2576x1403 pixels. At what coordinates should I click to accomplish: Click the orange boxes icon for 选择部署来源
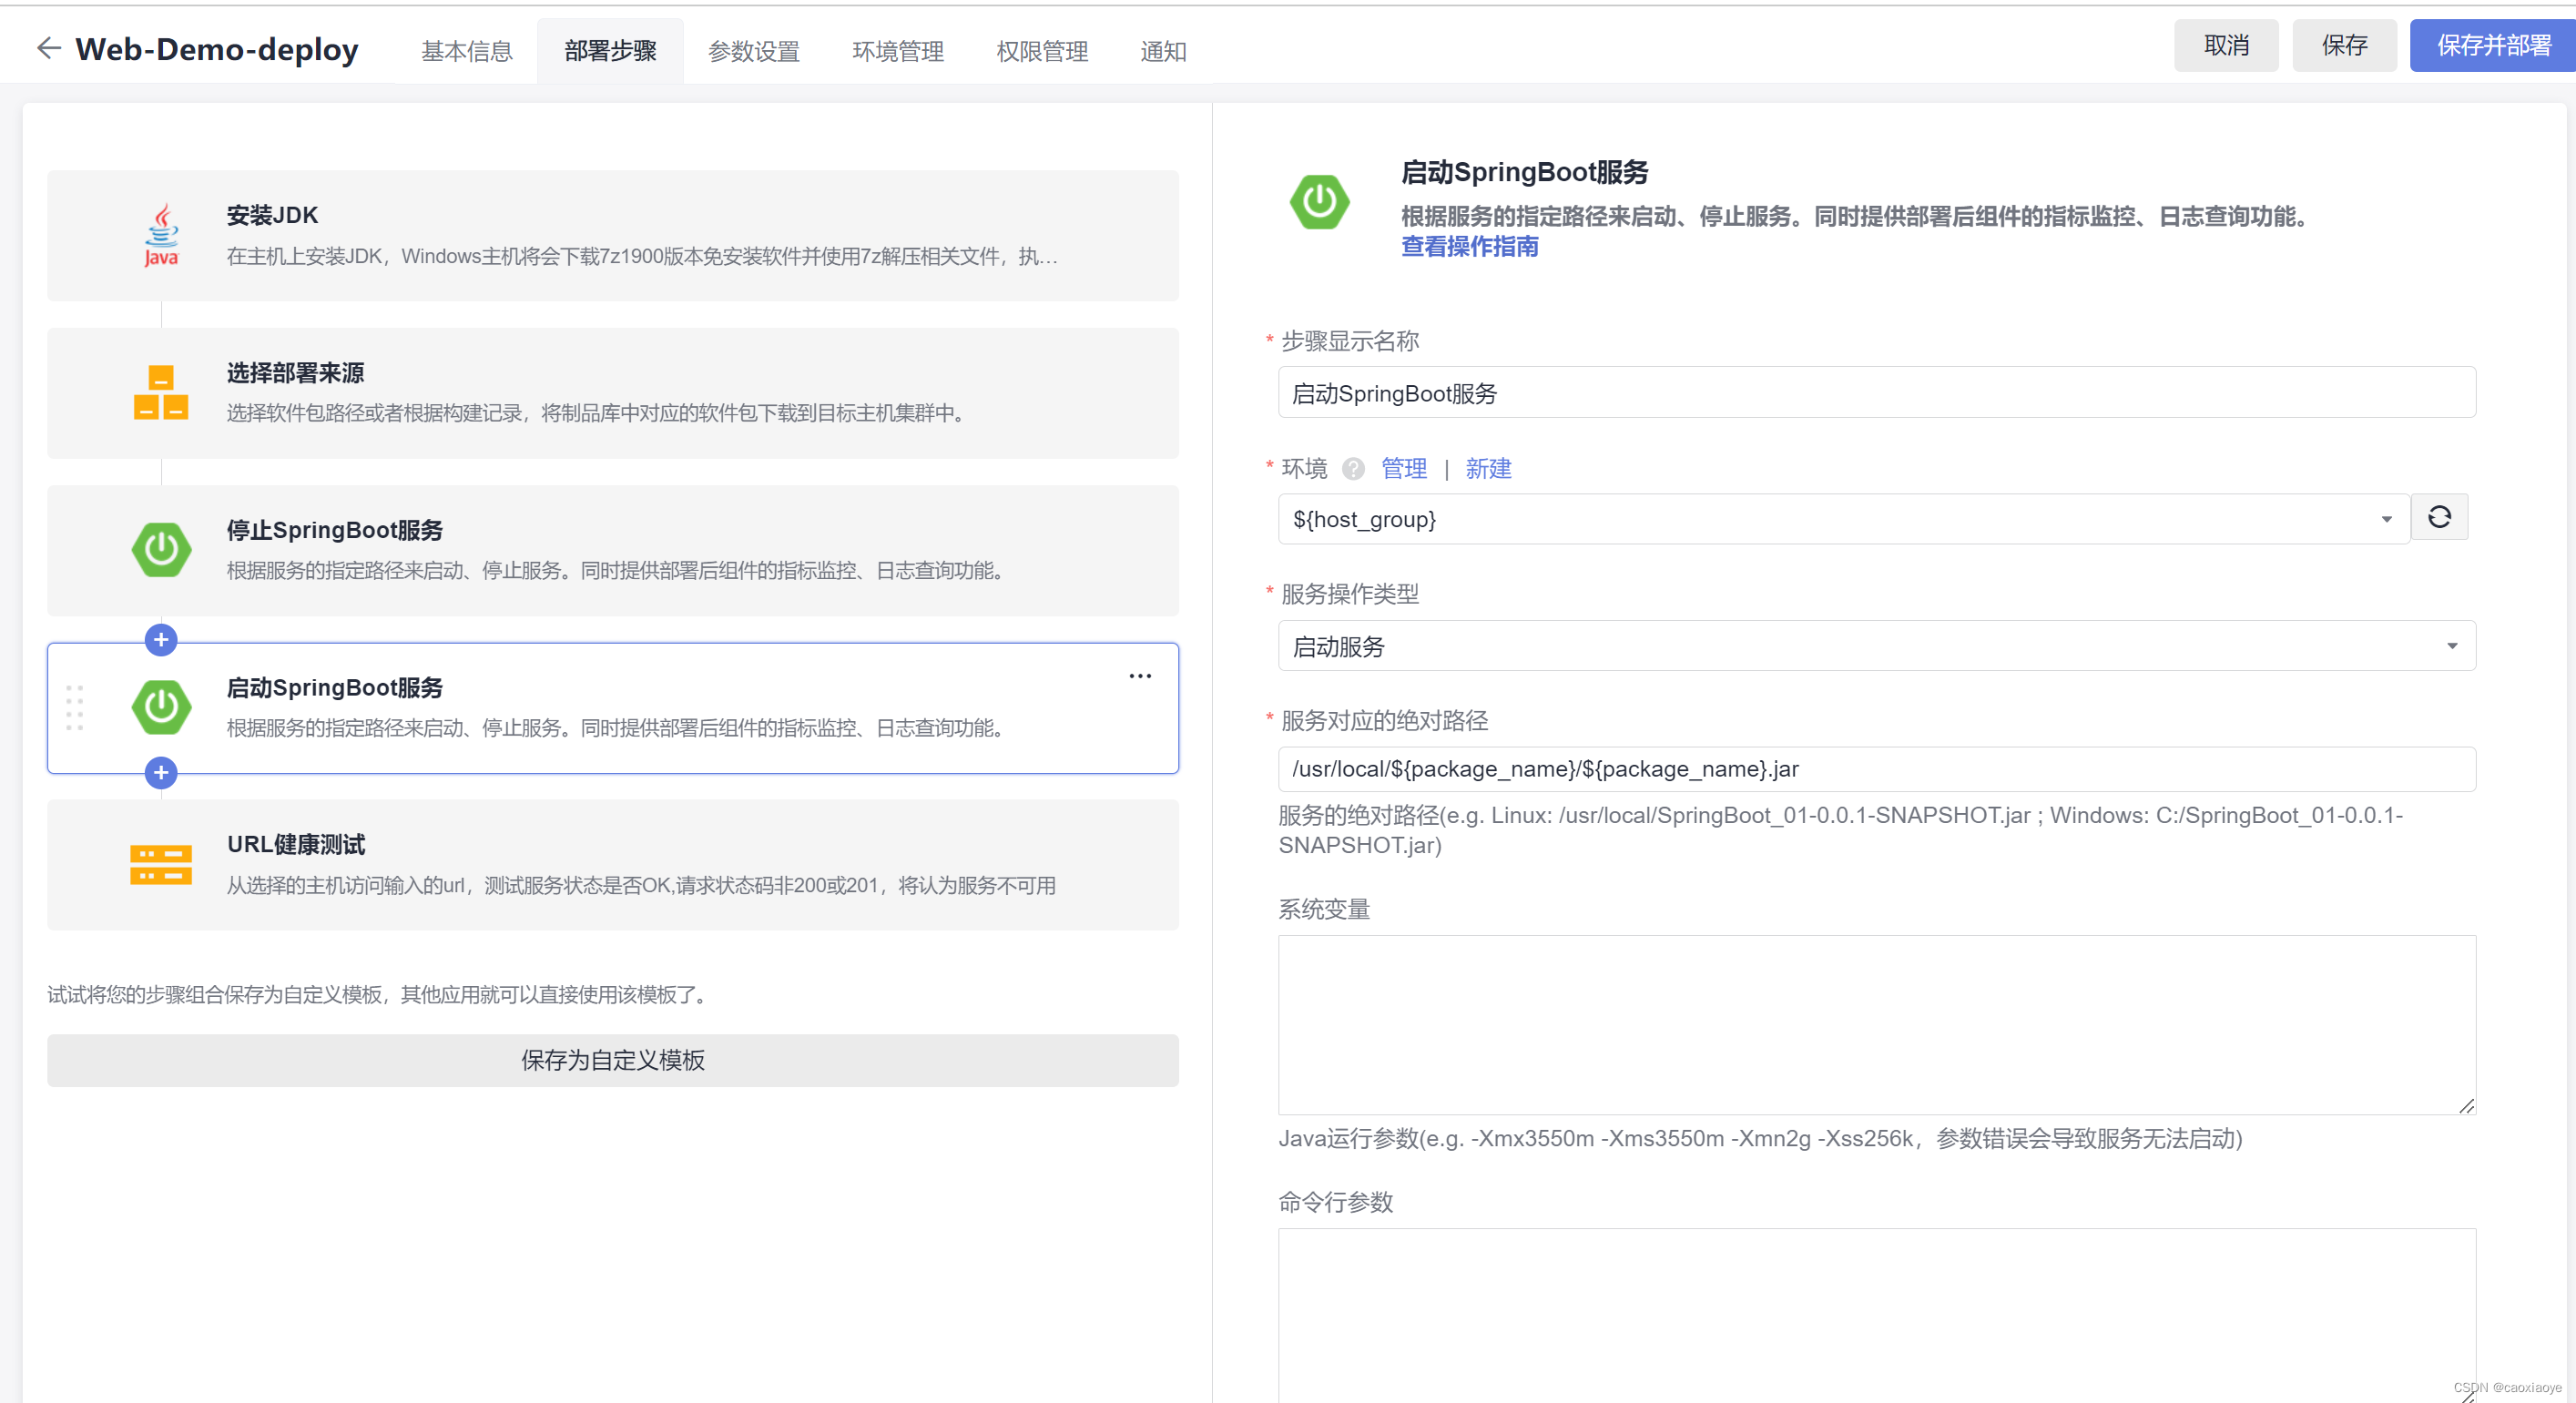[x=161, y=392]
